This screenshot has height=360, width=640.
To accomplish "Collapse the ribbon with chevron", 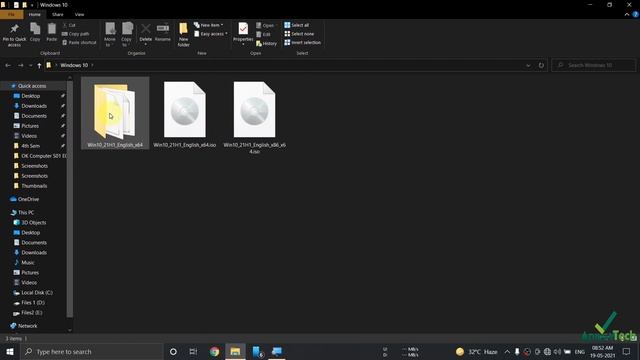I will [627, 14].
